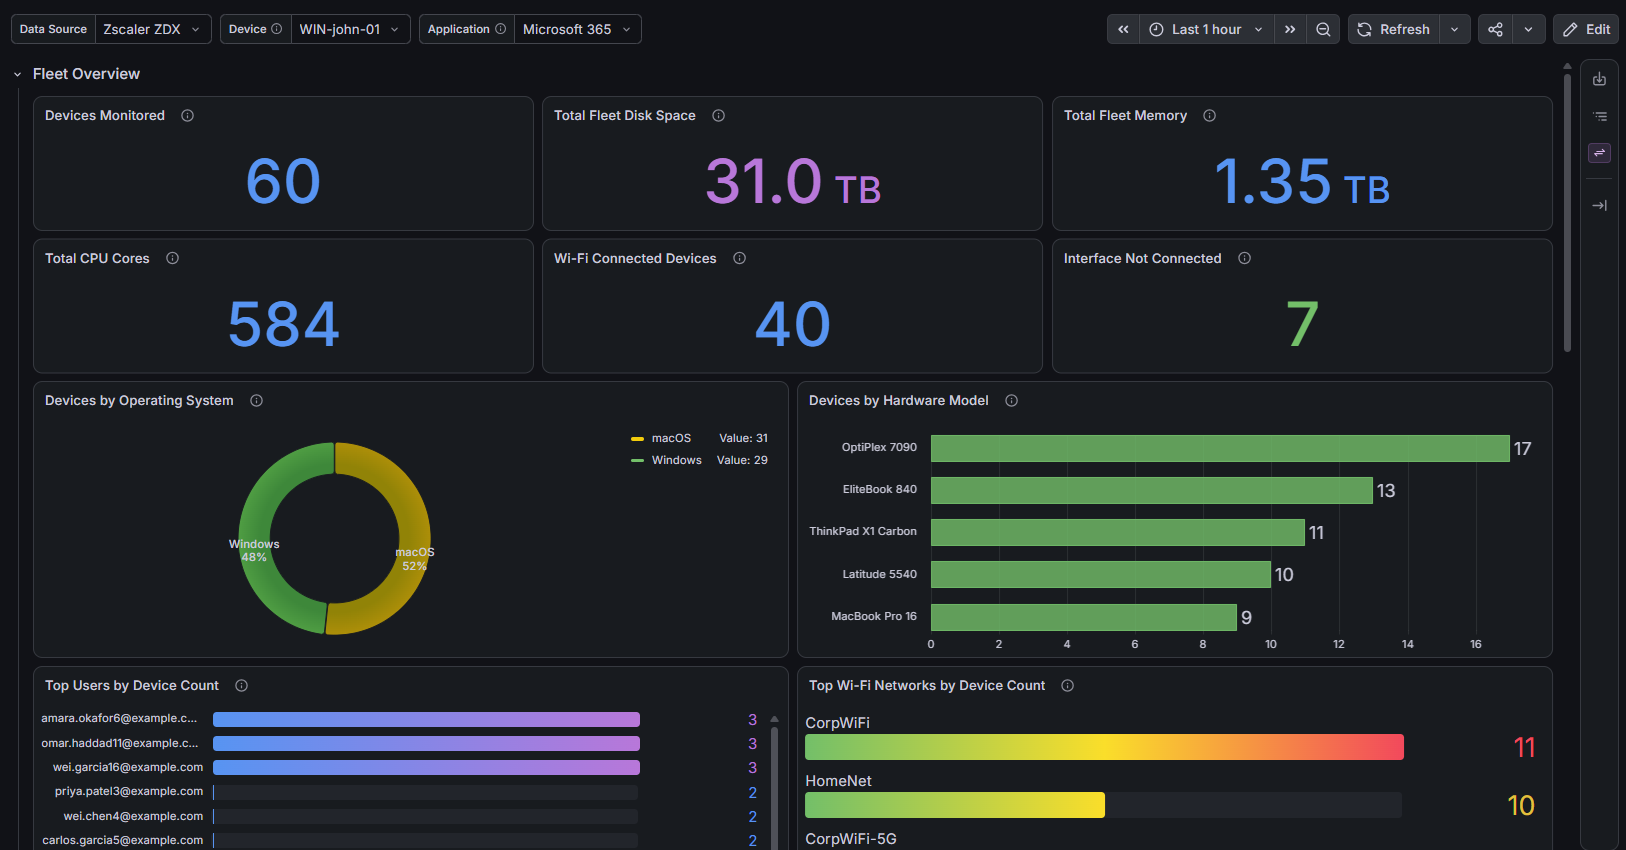Toggle the Windows series in the legend

677,460
